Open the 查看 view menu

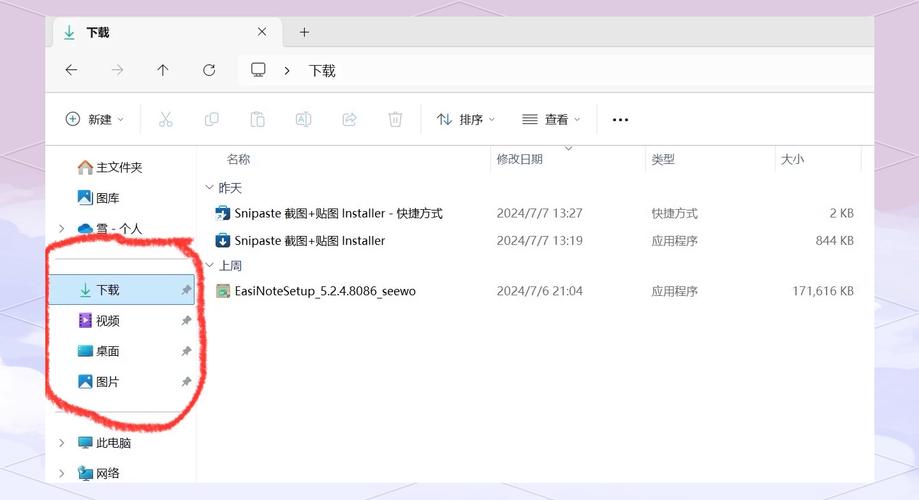coord(551,119)
